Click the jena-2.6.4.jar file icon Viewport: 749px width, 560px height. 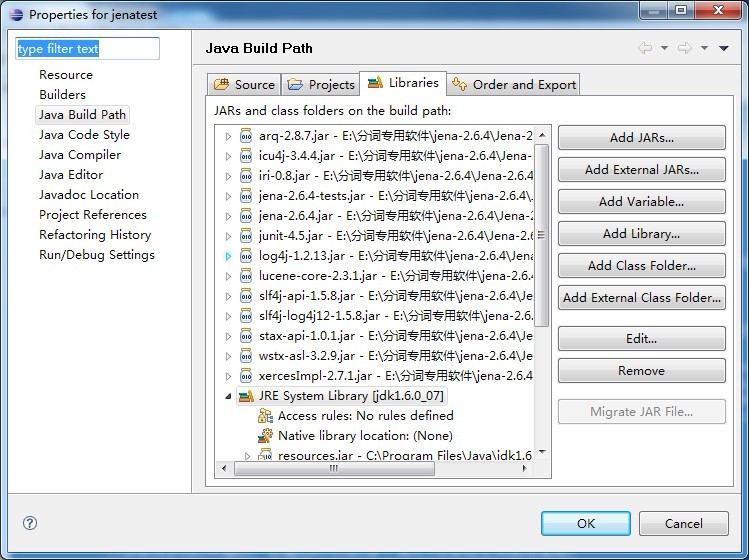click(246, 216)
